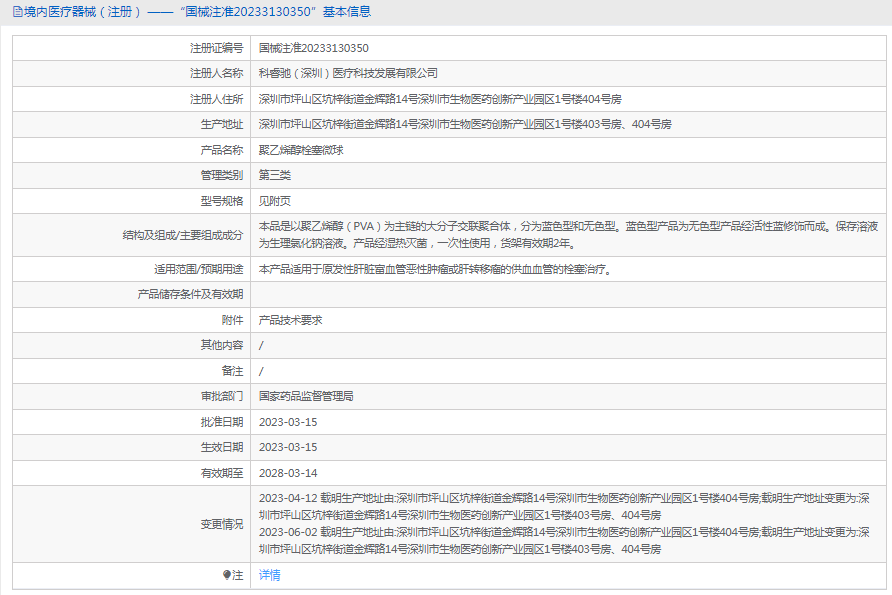Image resolution: width=892 pixels, height=595 pixels.
Task: Select product name 聚乙烯醇栓塞微球
Action: [301, 150]
